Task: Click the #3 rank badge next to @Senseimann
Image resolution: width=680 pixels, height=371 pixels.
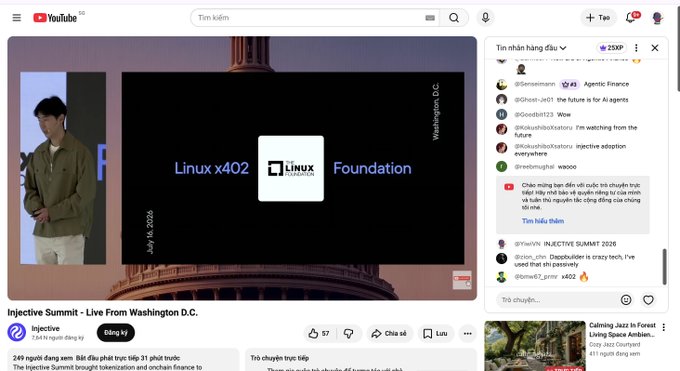Action: point(569,84)
